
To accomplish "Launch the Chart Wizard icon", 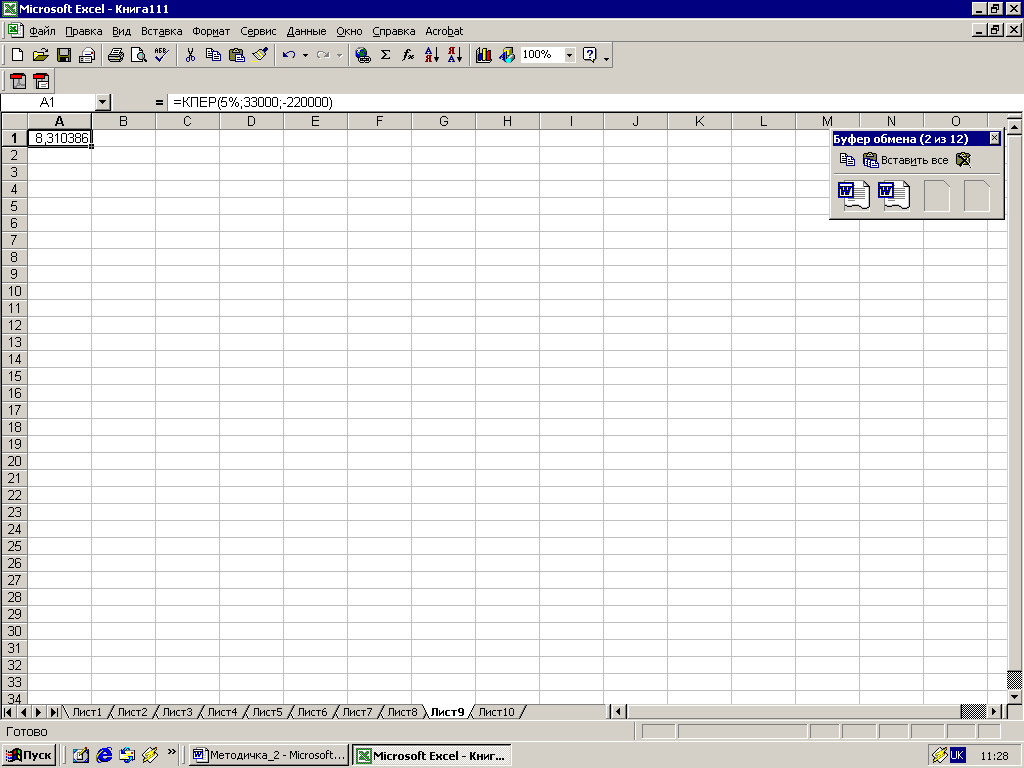I will [483, 56].
